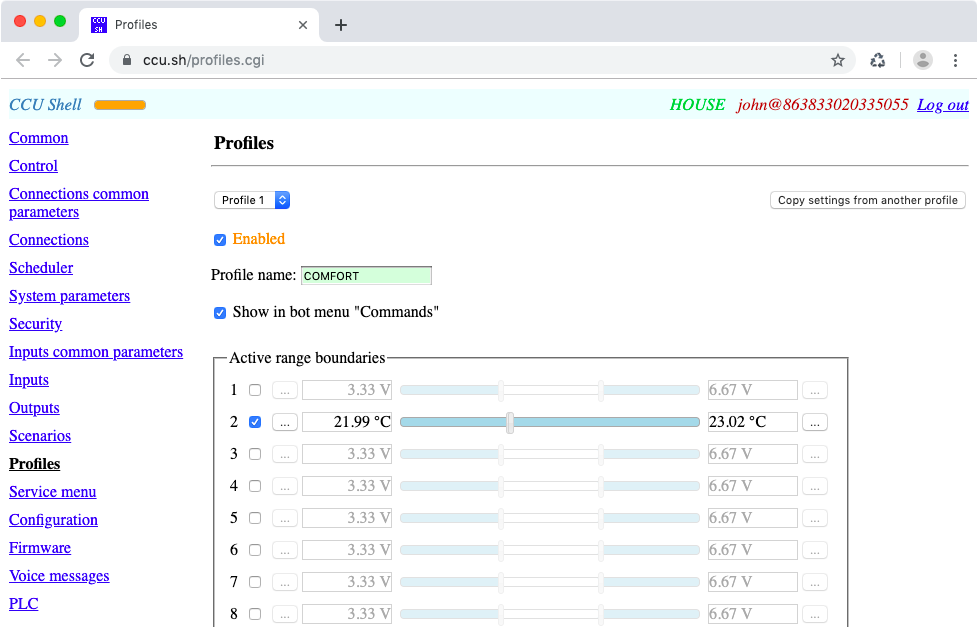Click Copy settings from another profile

[x=867, y=200]
